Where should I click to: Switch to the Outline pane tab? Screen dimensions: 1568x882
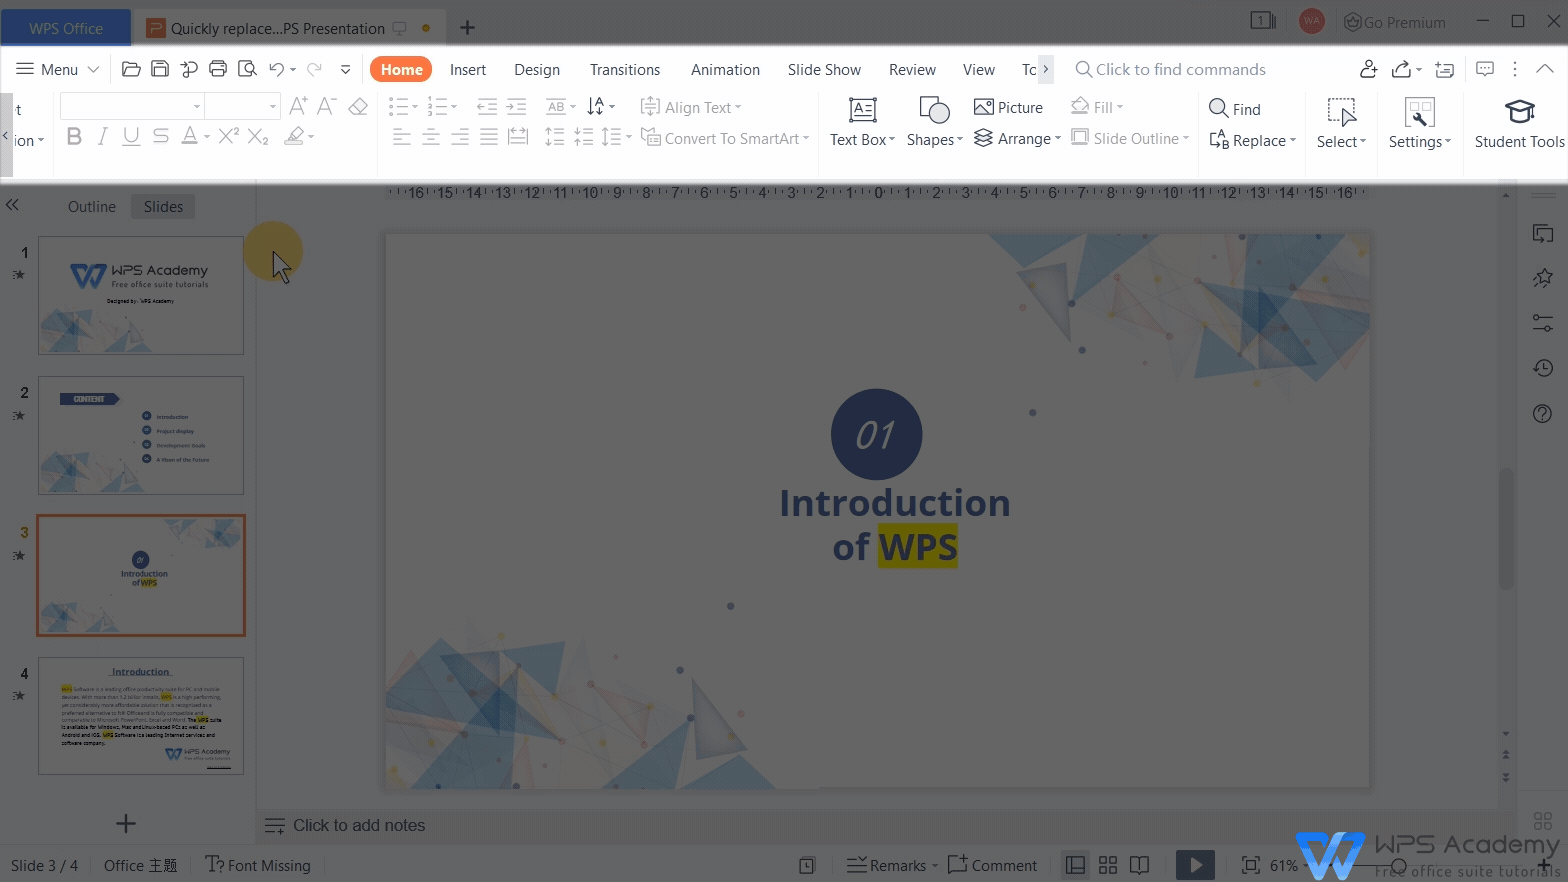(x=92, y=207)
